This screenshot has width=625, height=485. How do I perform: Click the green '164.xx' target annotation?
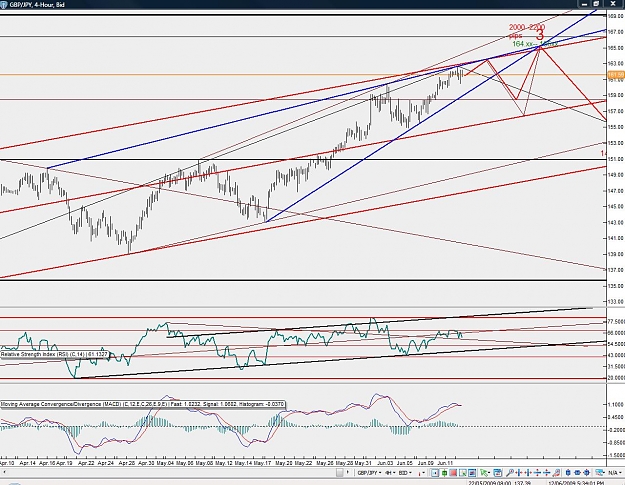[x=535, y=44]
